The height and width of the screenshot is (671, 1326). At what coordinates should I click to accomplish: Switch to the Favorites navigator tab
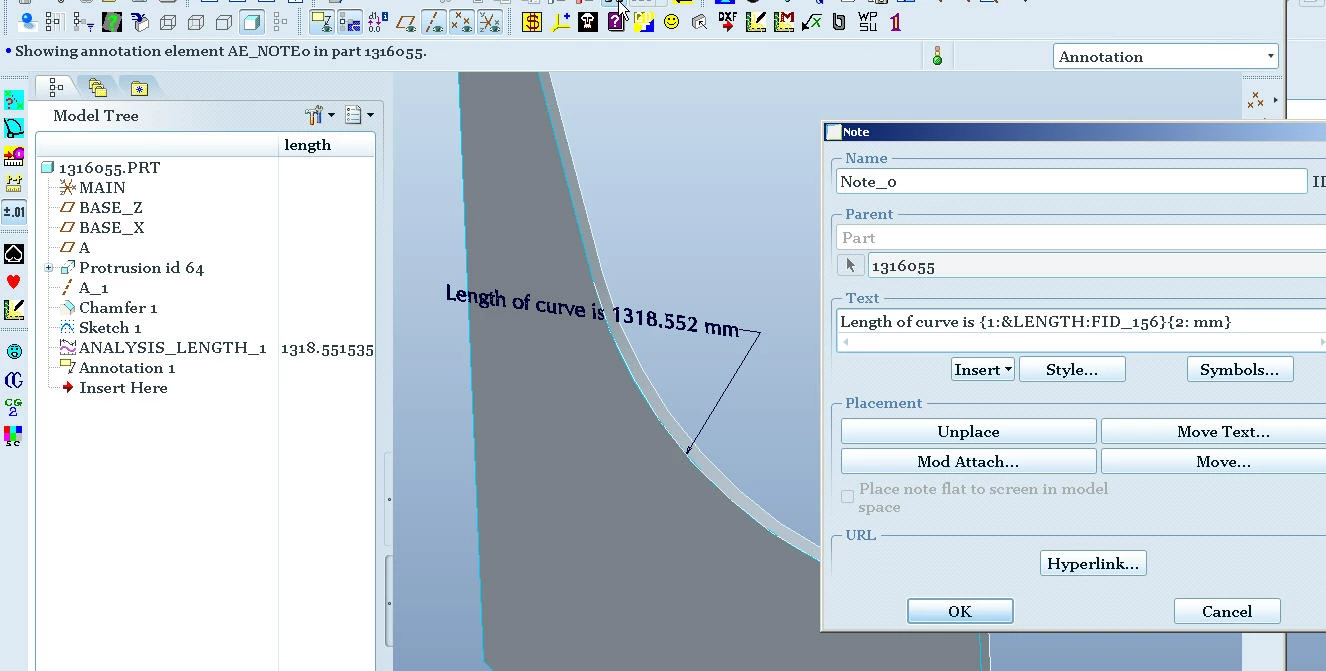coord(138,89)
